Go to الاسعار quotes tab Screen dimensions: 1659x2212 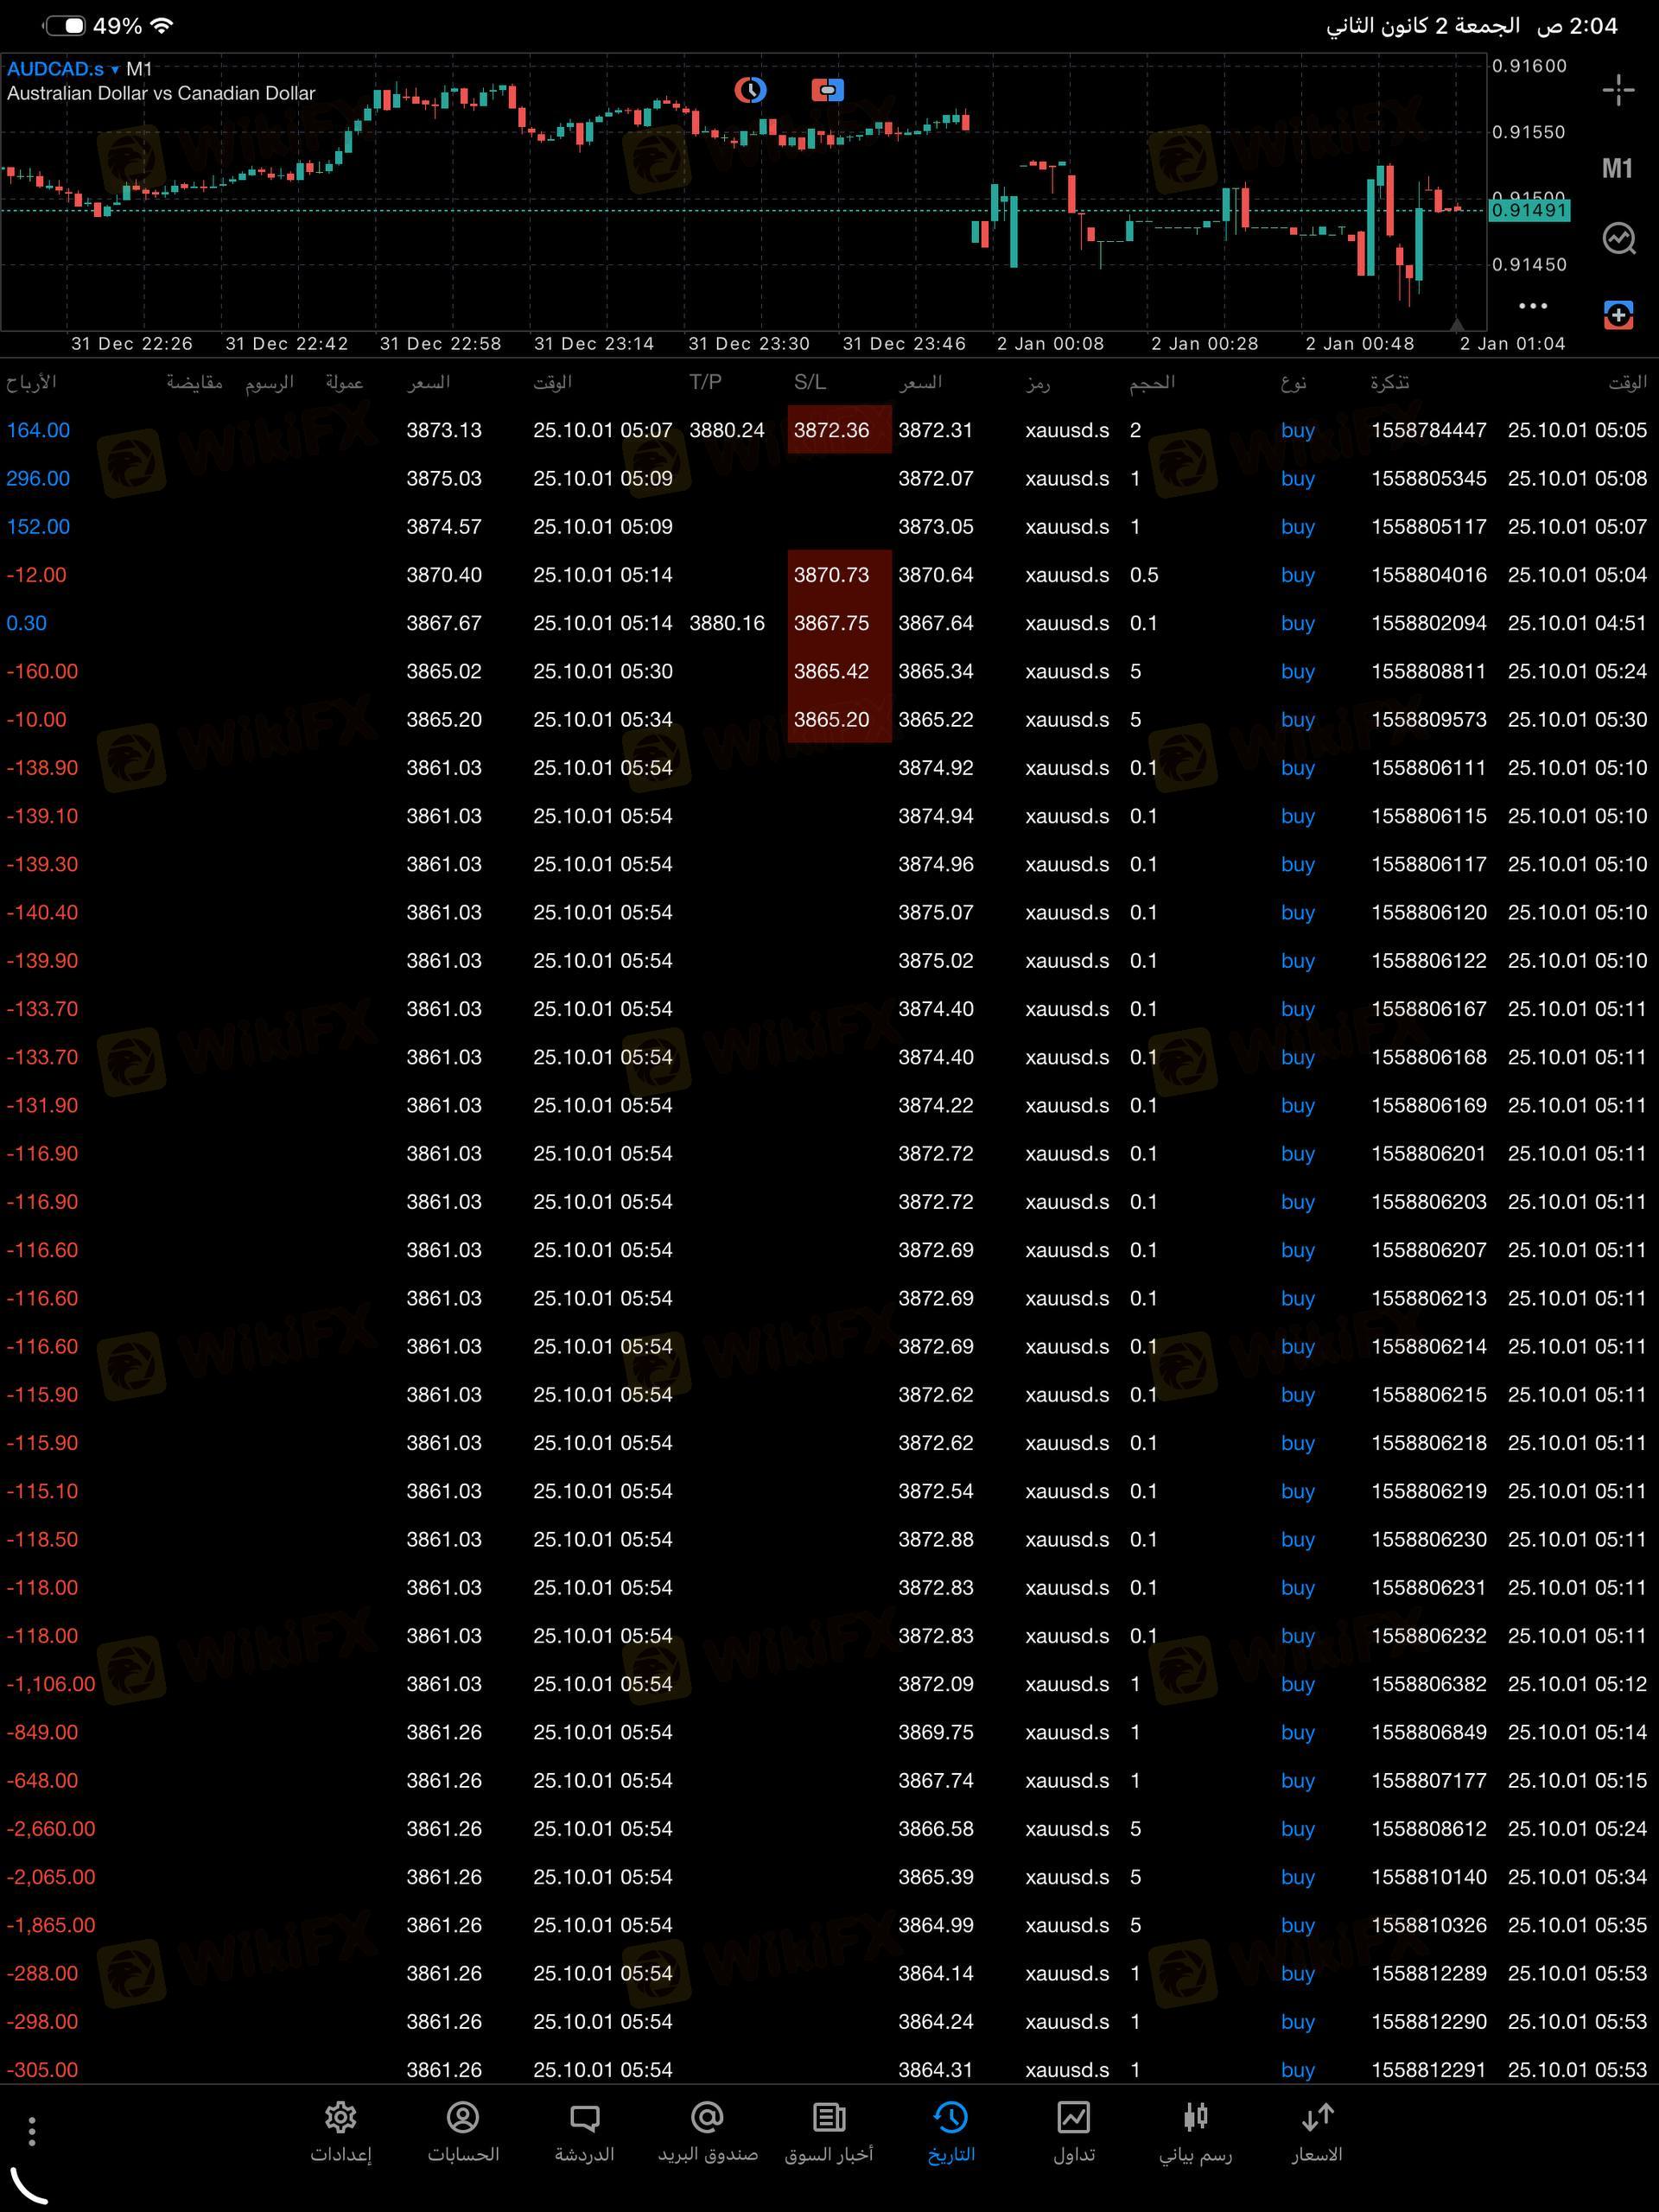[1316, 2132]
